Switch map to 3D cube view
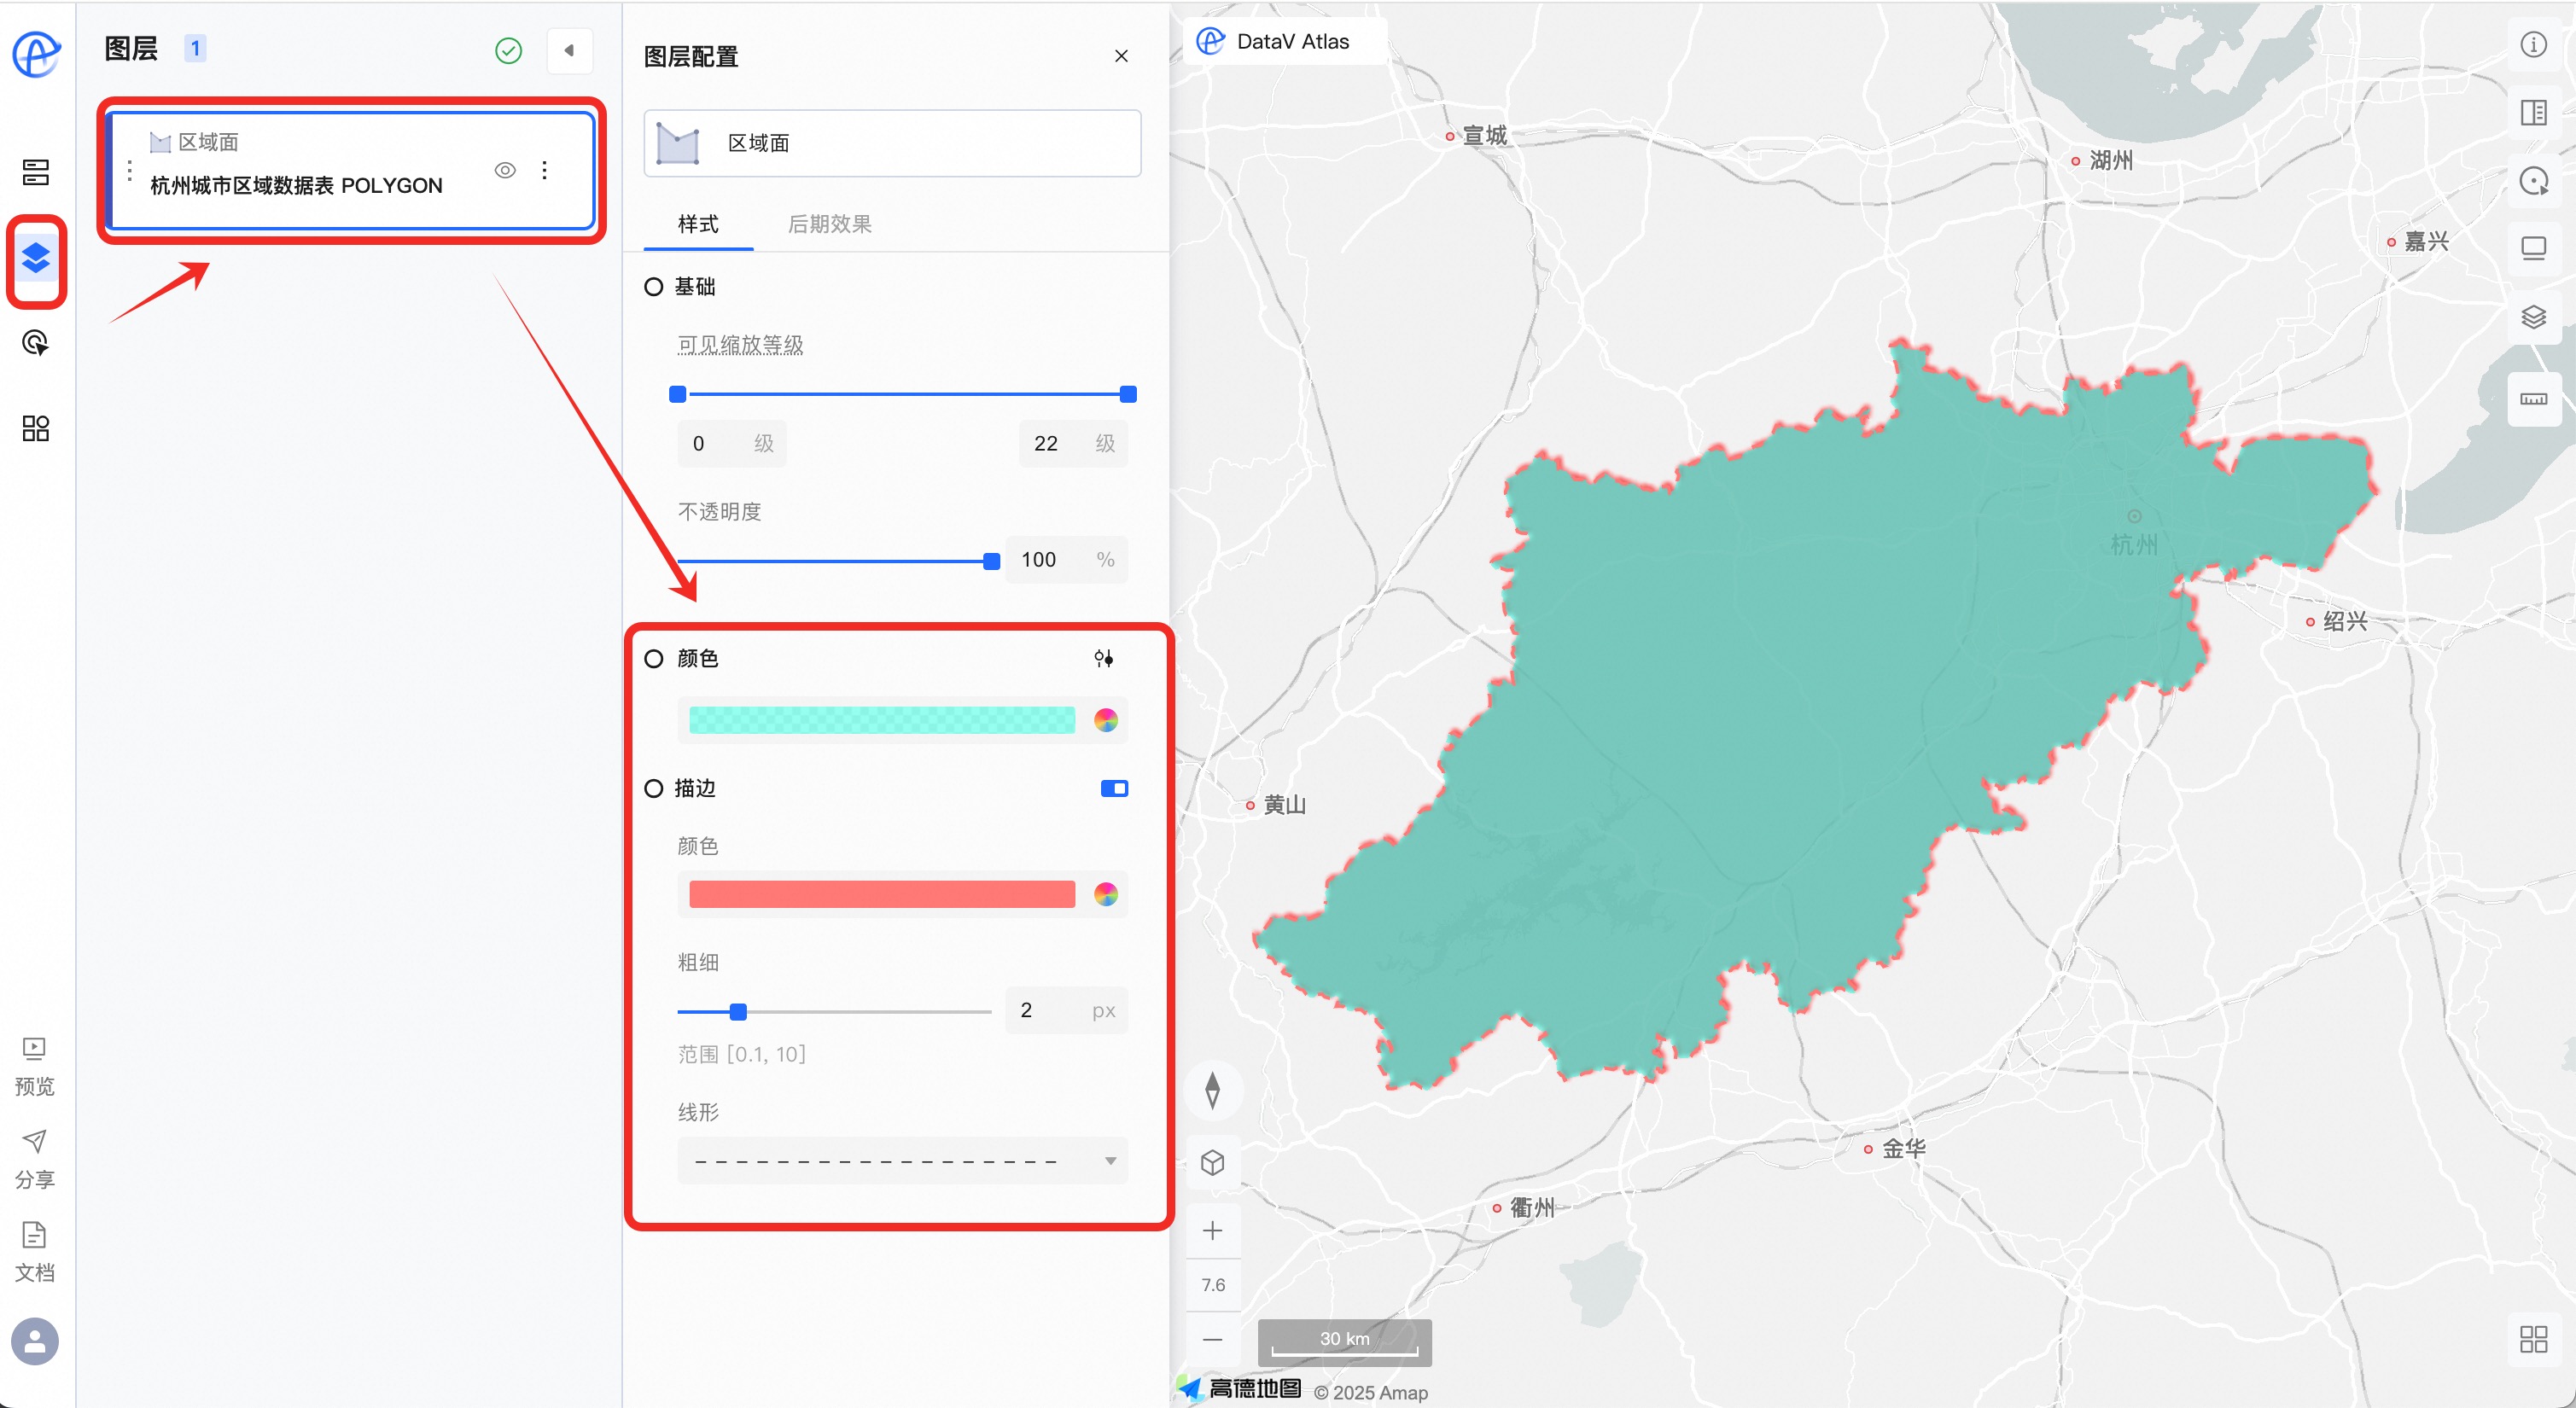This screenshot has width=2576, height=1408. (1212, 1163)
